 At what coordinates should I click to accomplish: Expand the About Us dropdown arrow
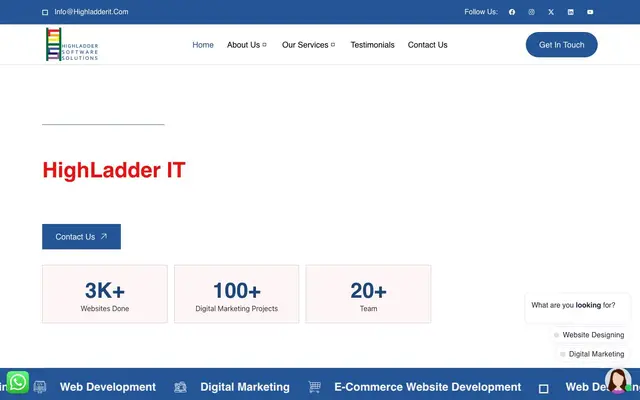(x=264, y=45)
